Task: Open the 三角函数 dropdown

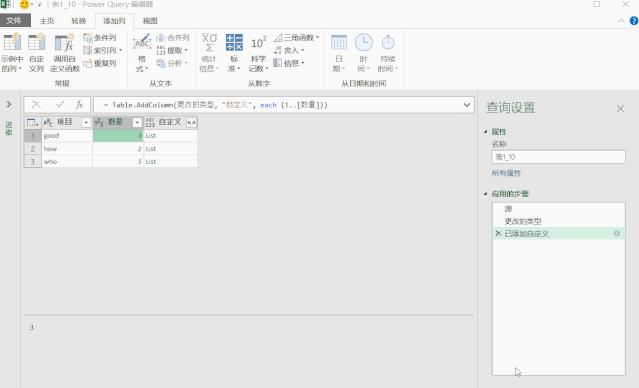Action: (x=296, y=37)
